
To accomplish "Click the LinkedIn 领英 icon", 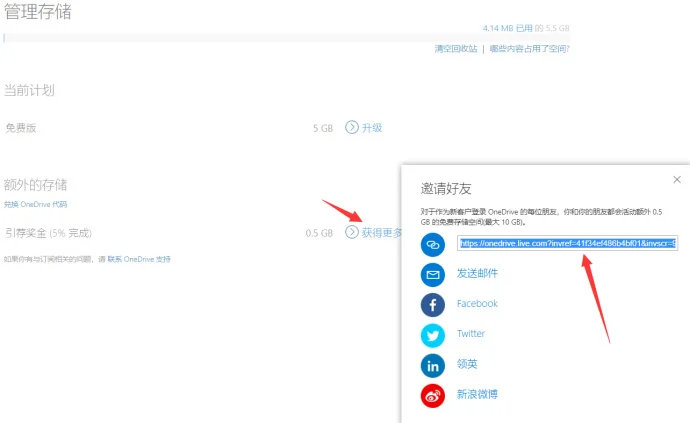I will pos(433,366).
